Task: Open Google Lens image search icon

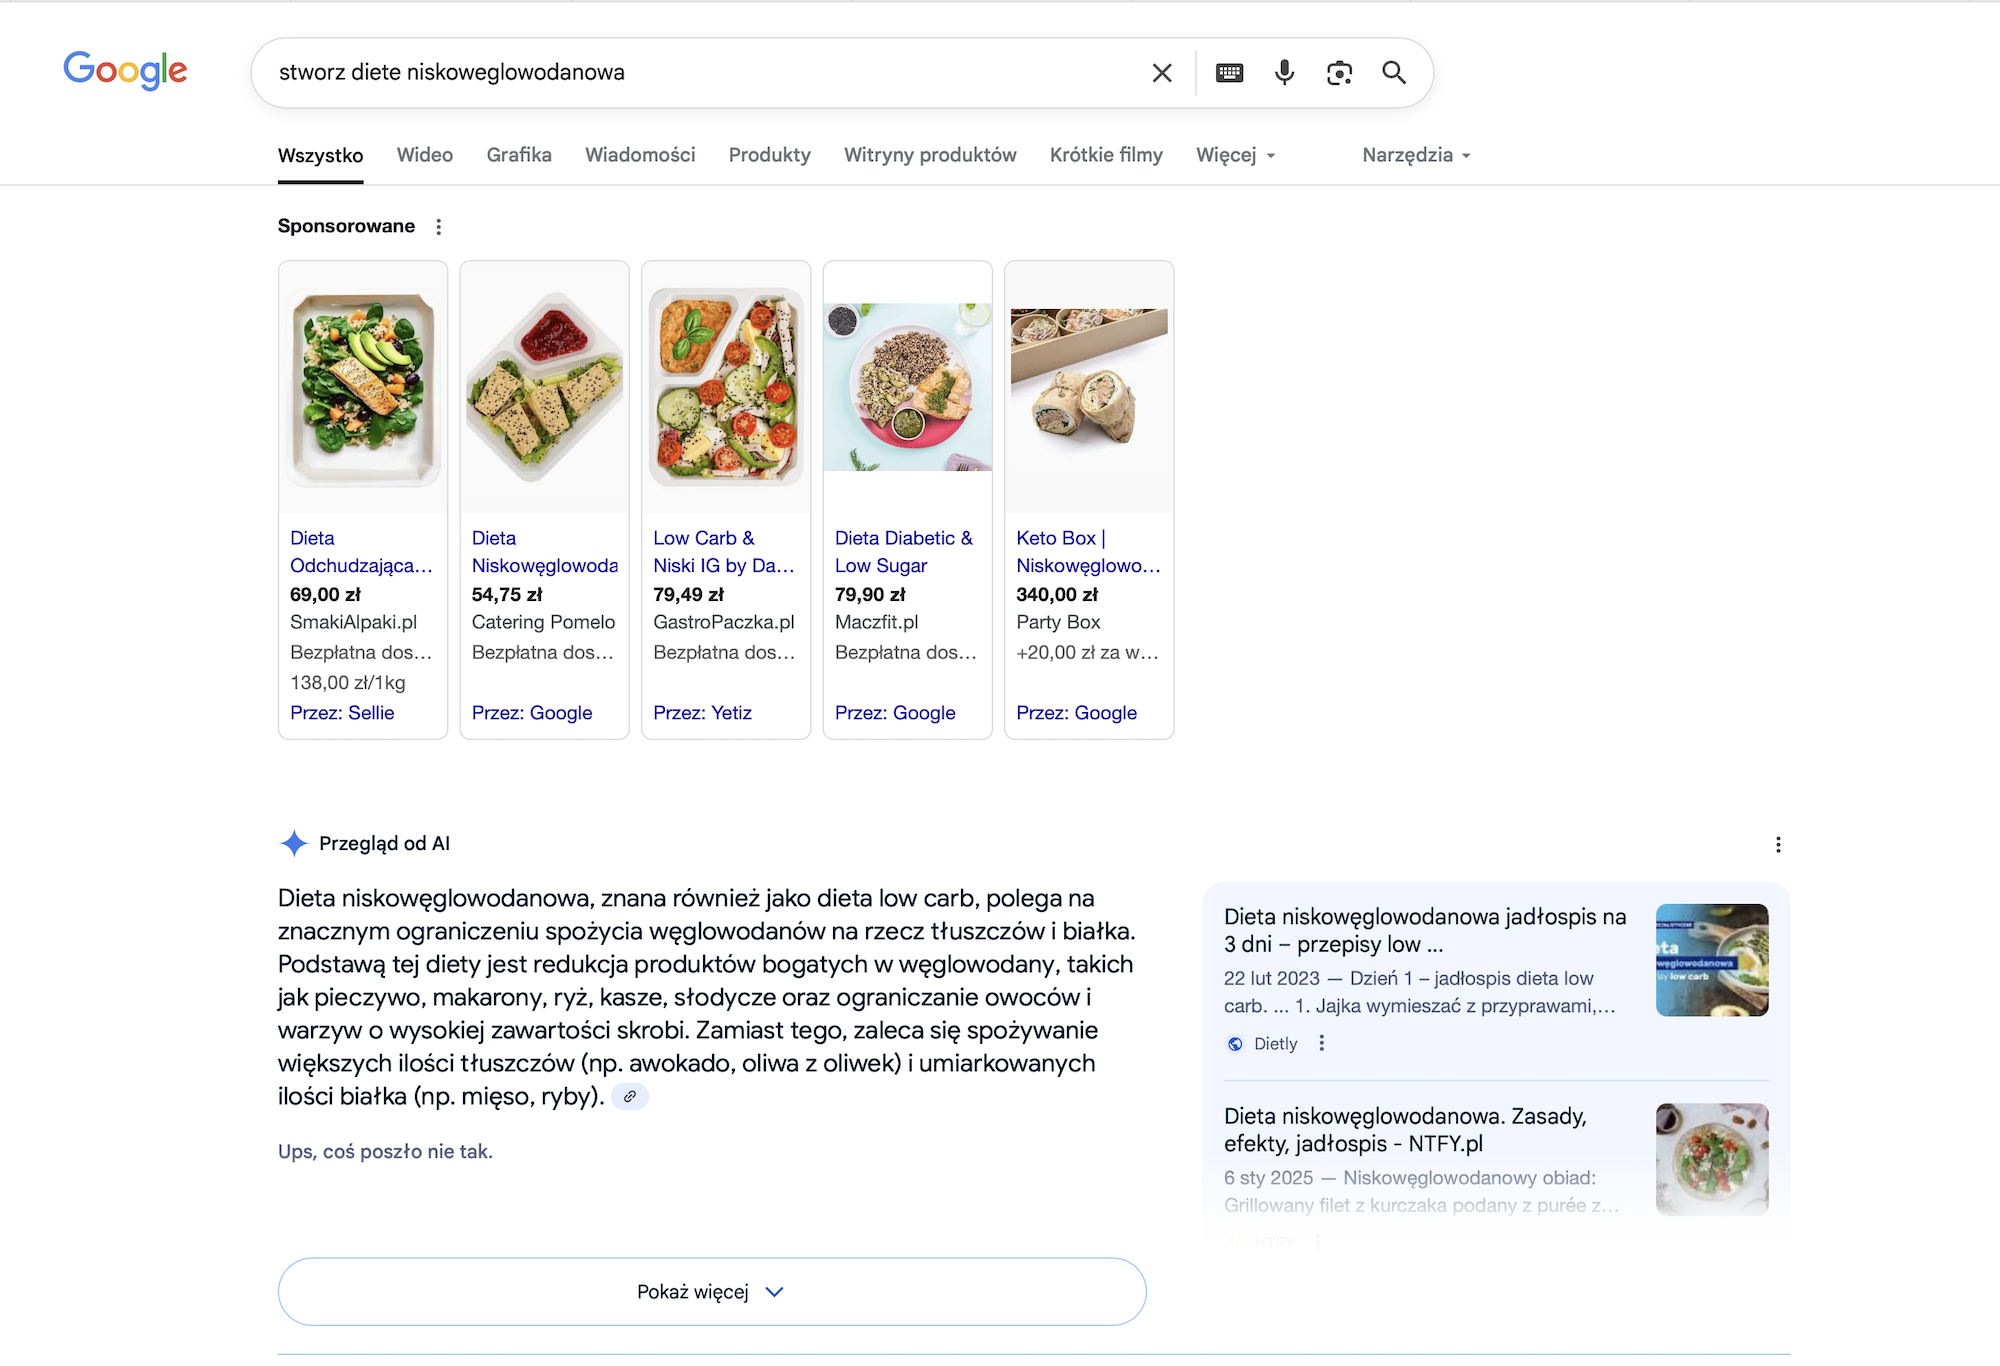Action: 1339,73
